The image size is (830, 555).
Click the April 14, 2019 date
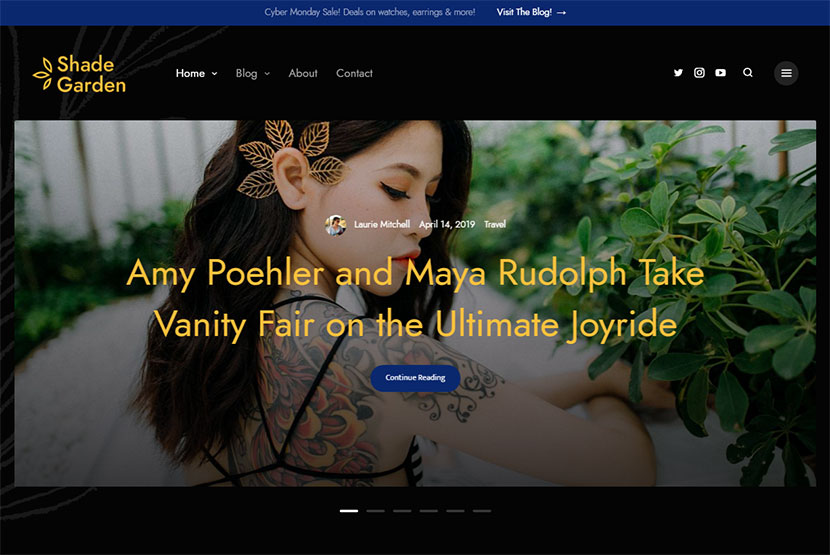click(x=447, y=225)
